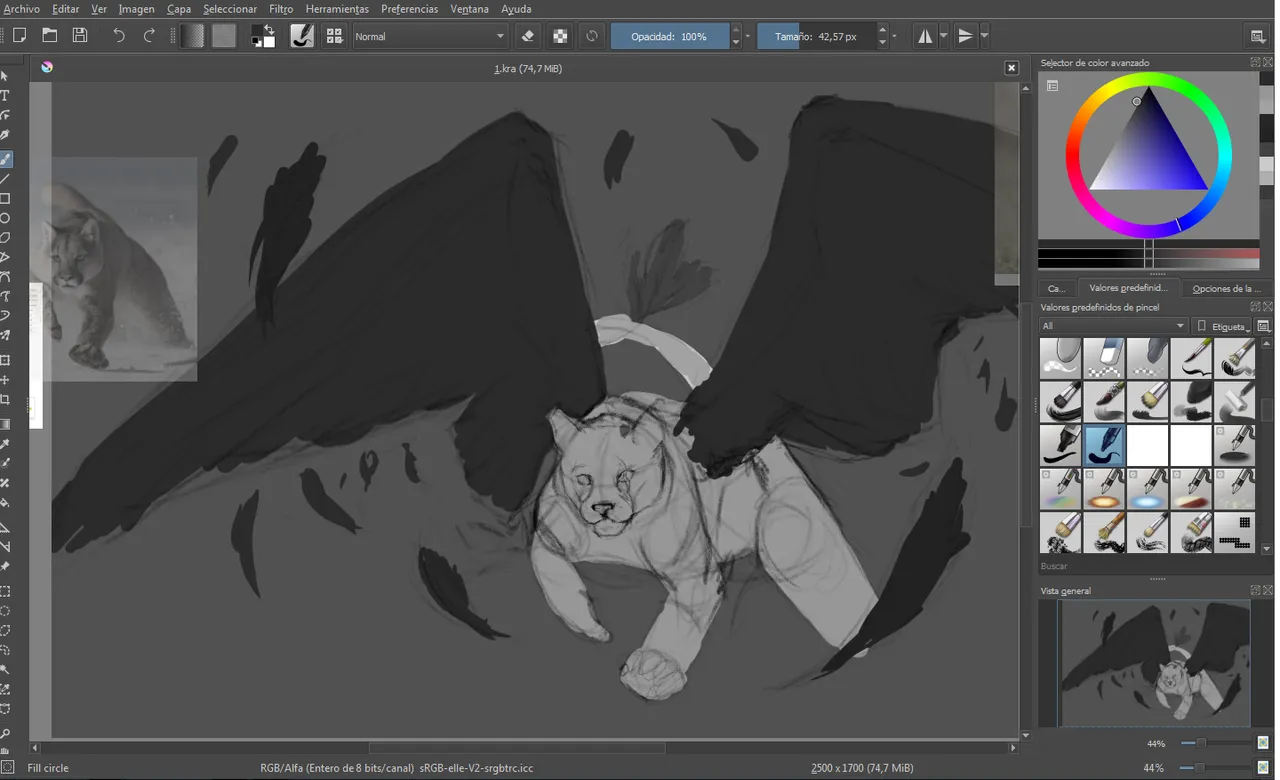1280x780 pixels.
Task: Float the Selector de color avanzado docker
Action: (x=1256, y=62)
